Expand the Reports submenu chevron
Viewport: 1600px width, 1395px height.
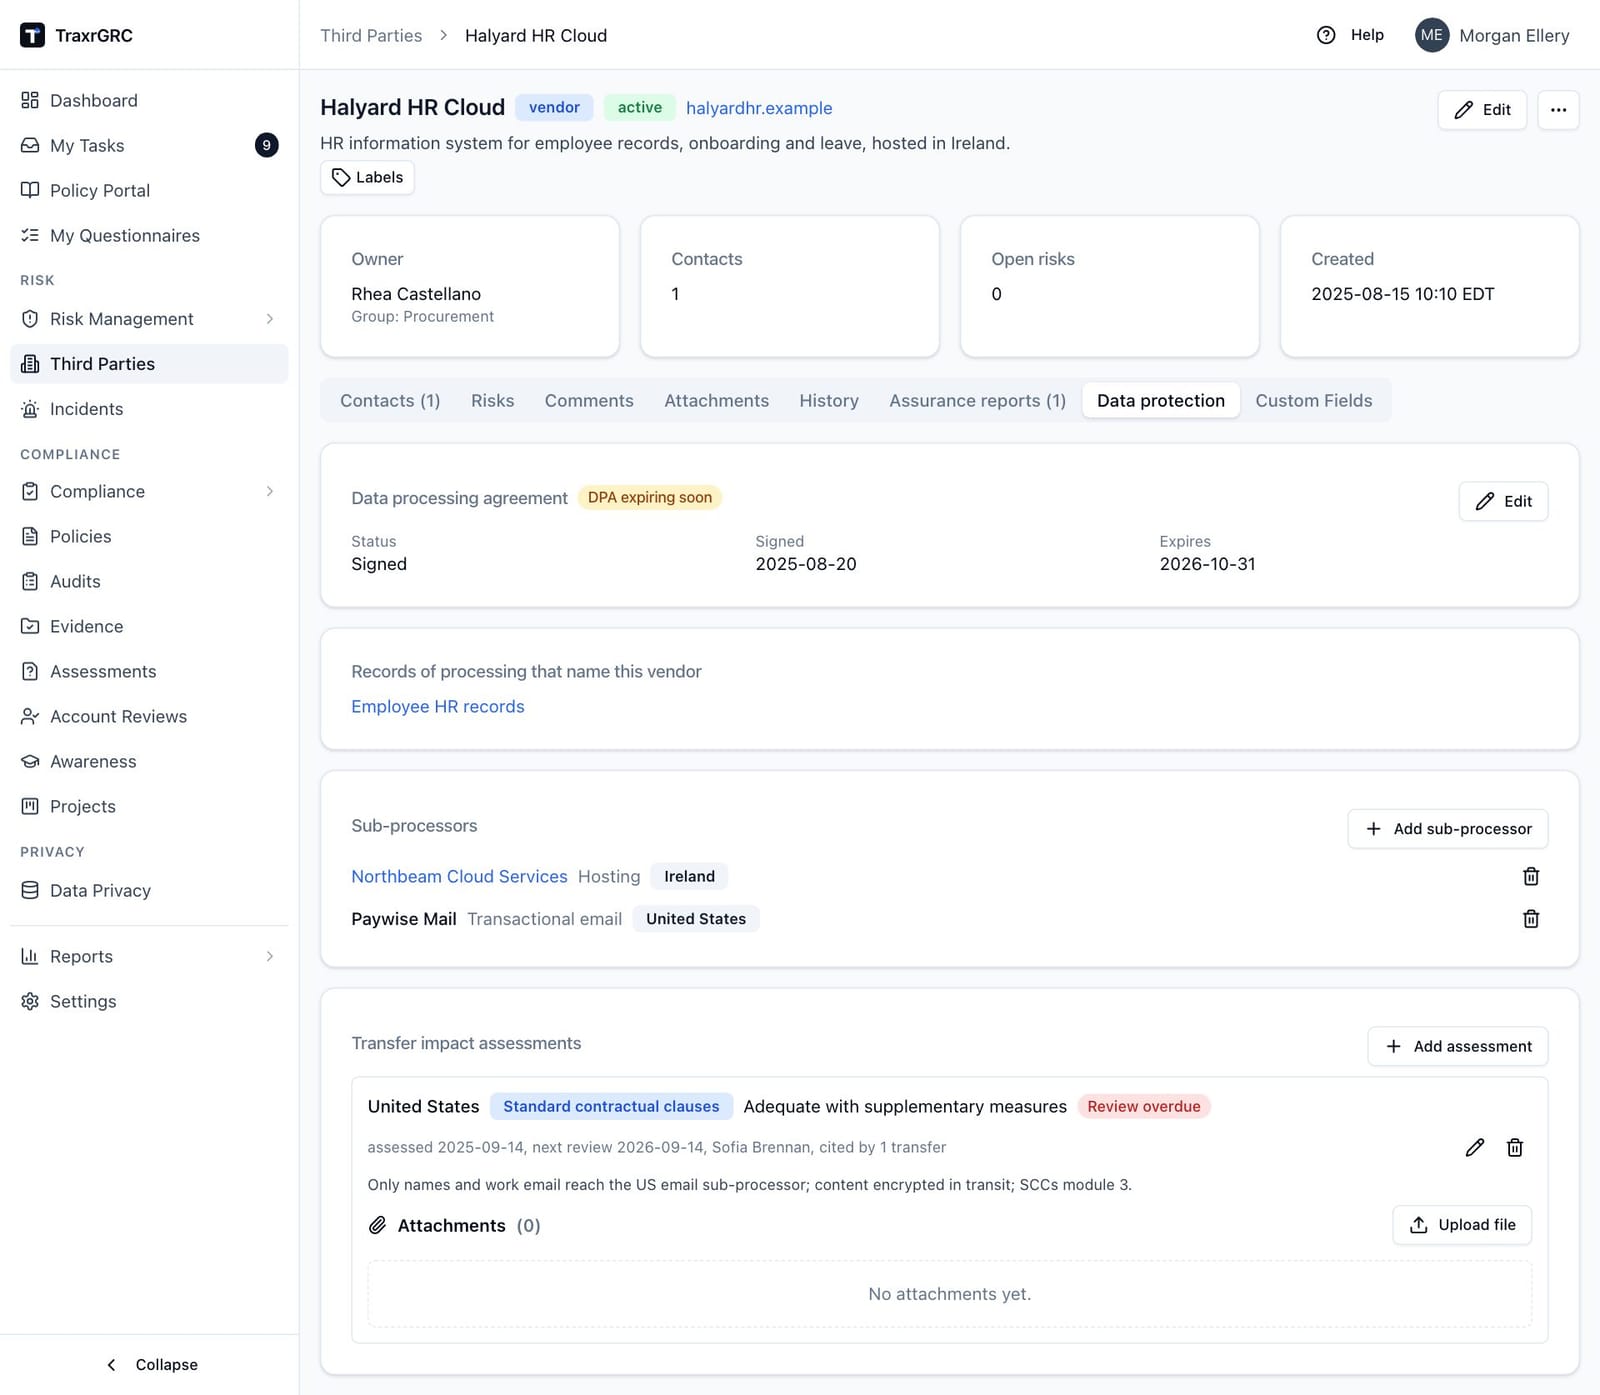tap(270, 956)
